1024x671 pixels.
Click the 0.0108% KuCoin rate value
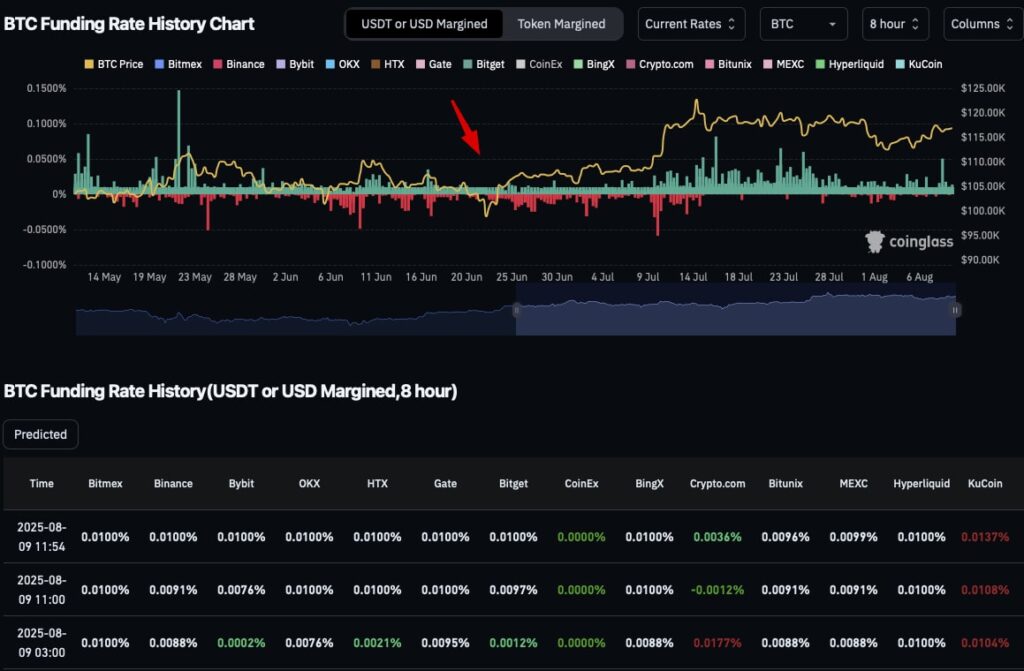(x=985, y=590)
